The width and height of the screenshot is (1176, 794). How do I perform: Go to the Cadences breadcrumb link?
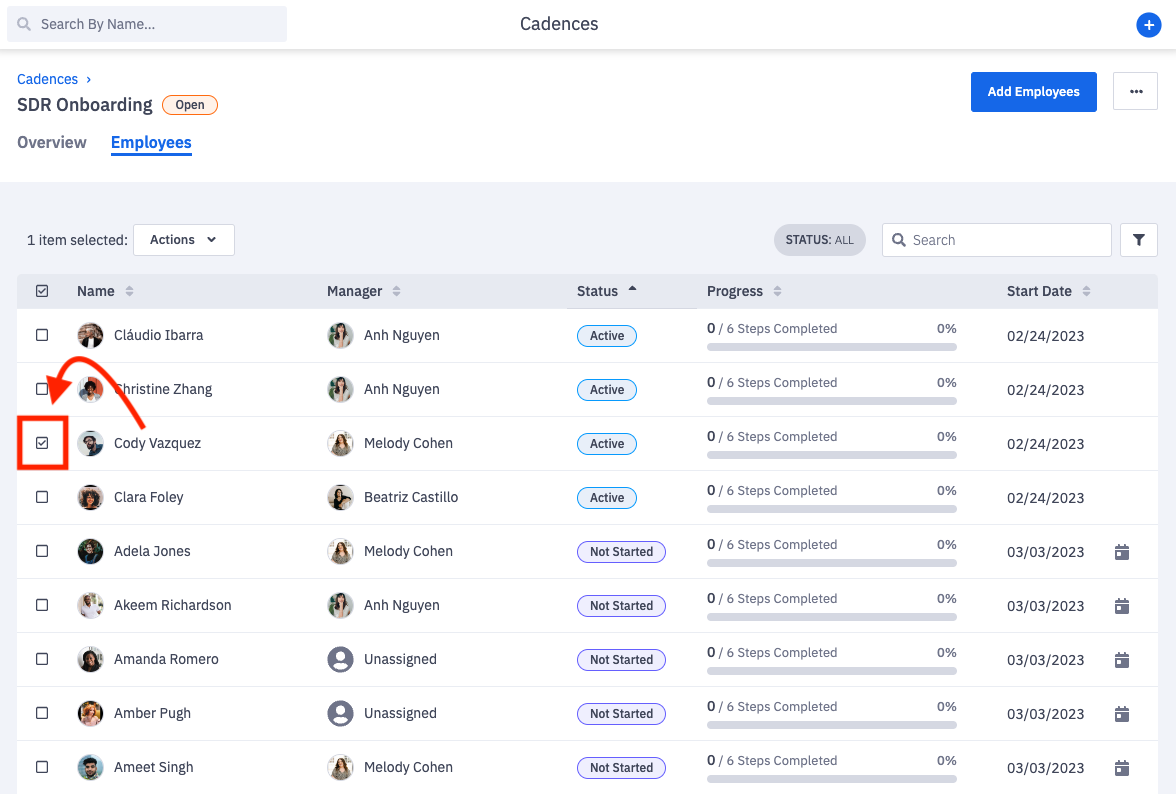click(x=47, y=79)
